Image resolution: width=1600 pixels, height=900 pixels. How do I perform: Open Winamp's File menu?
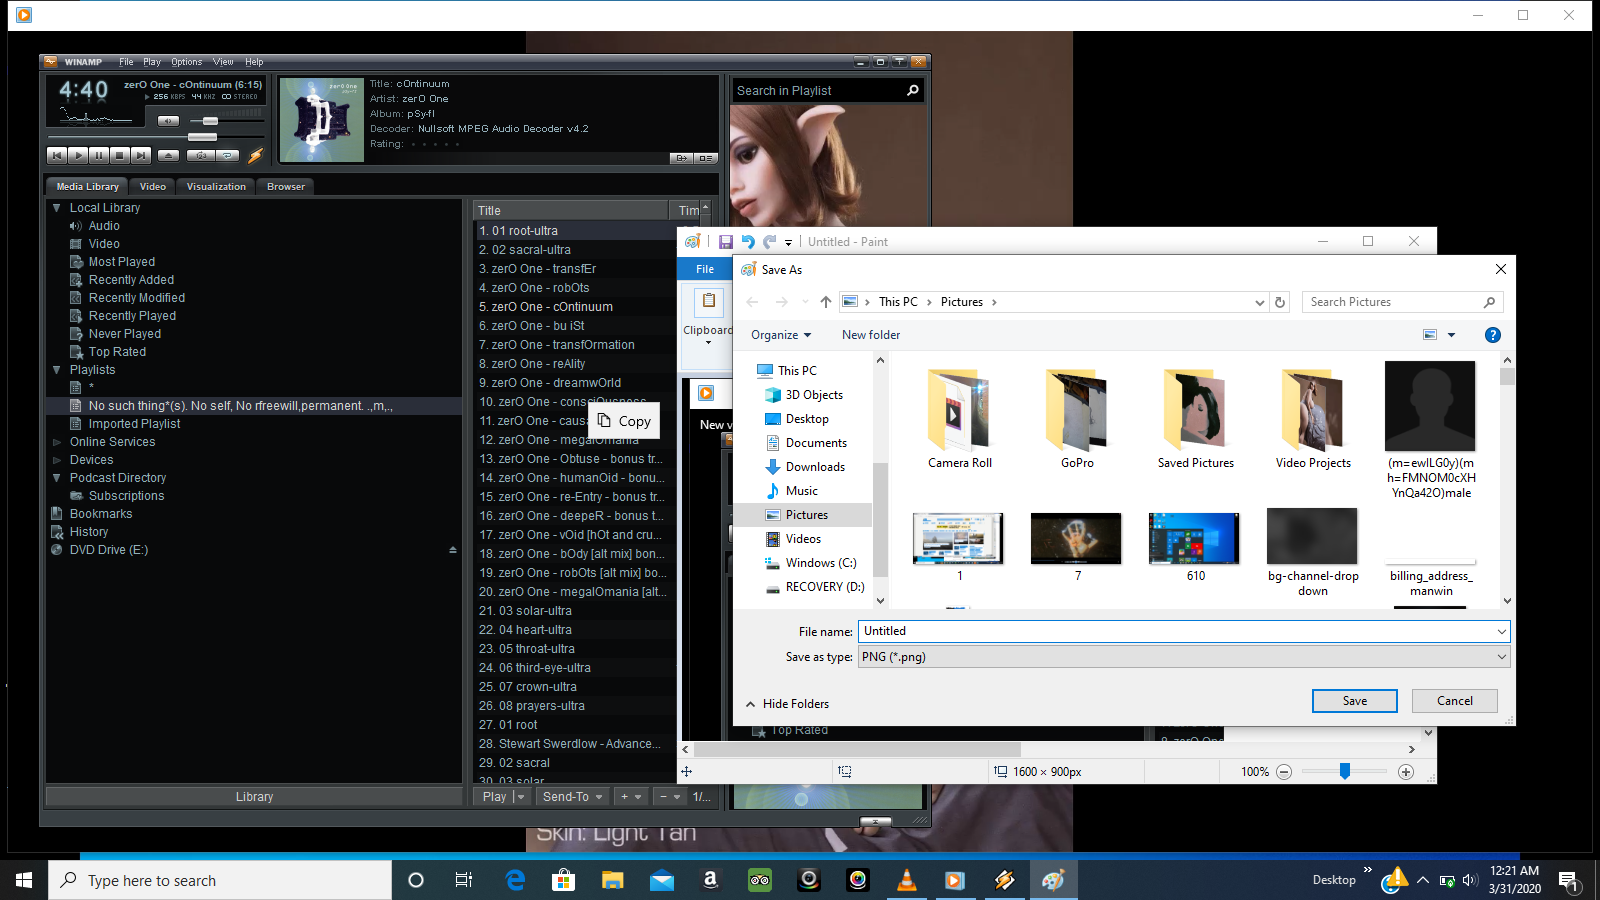coord(126,62)
